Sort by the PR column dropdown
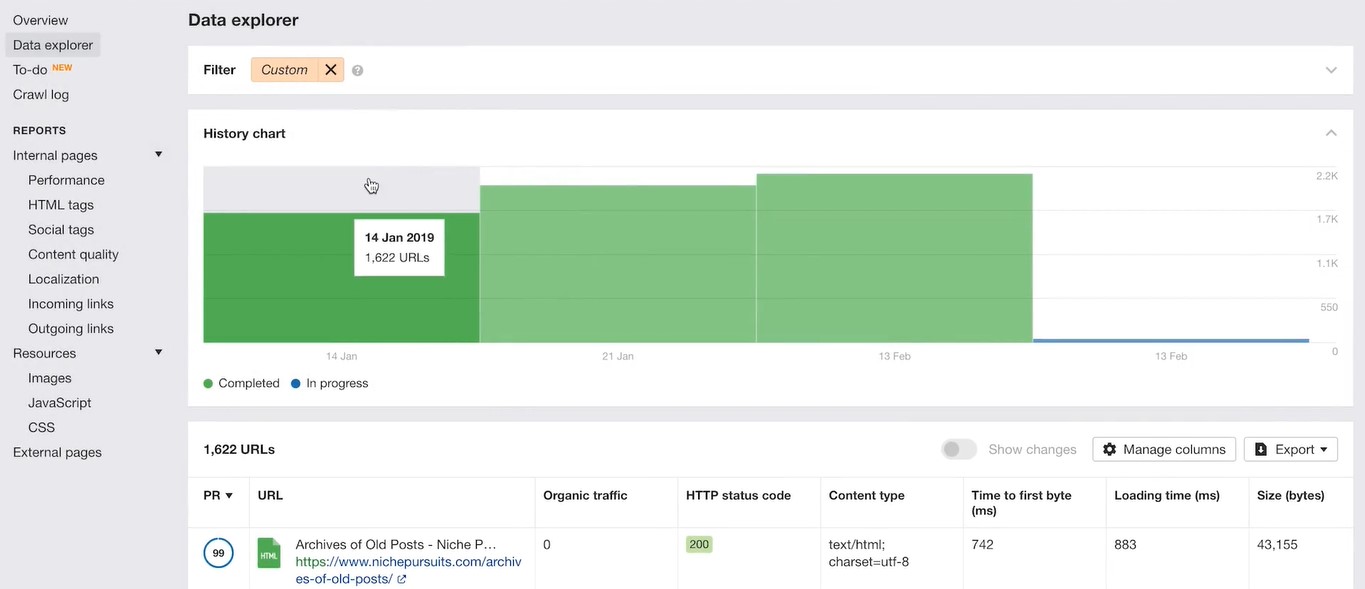 click(x=218, y=495)
